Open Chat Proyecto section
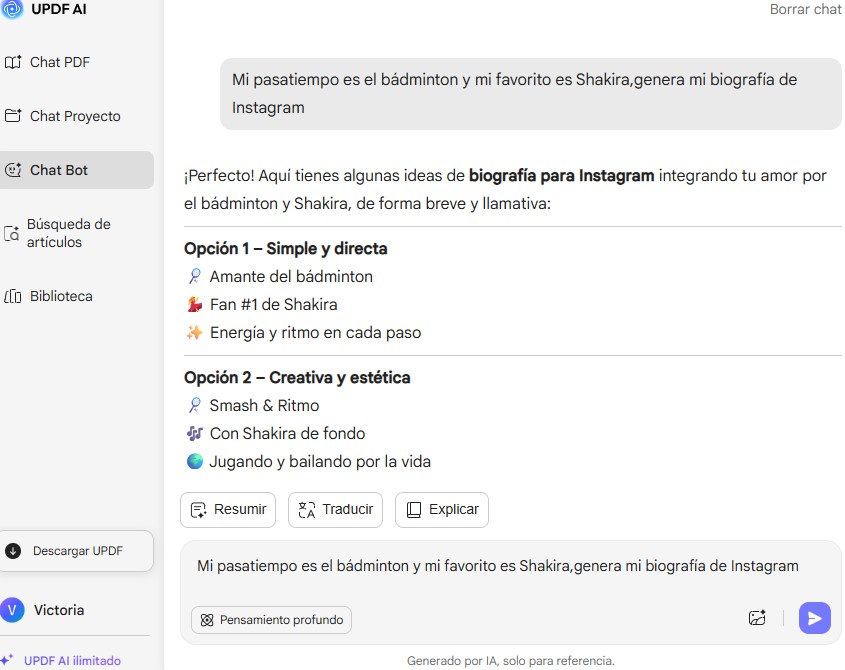Image resolution: width=845 pixels, height=670 pixels. [x=63, y=116]
